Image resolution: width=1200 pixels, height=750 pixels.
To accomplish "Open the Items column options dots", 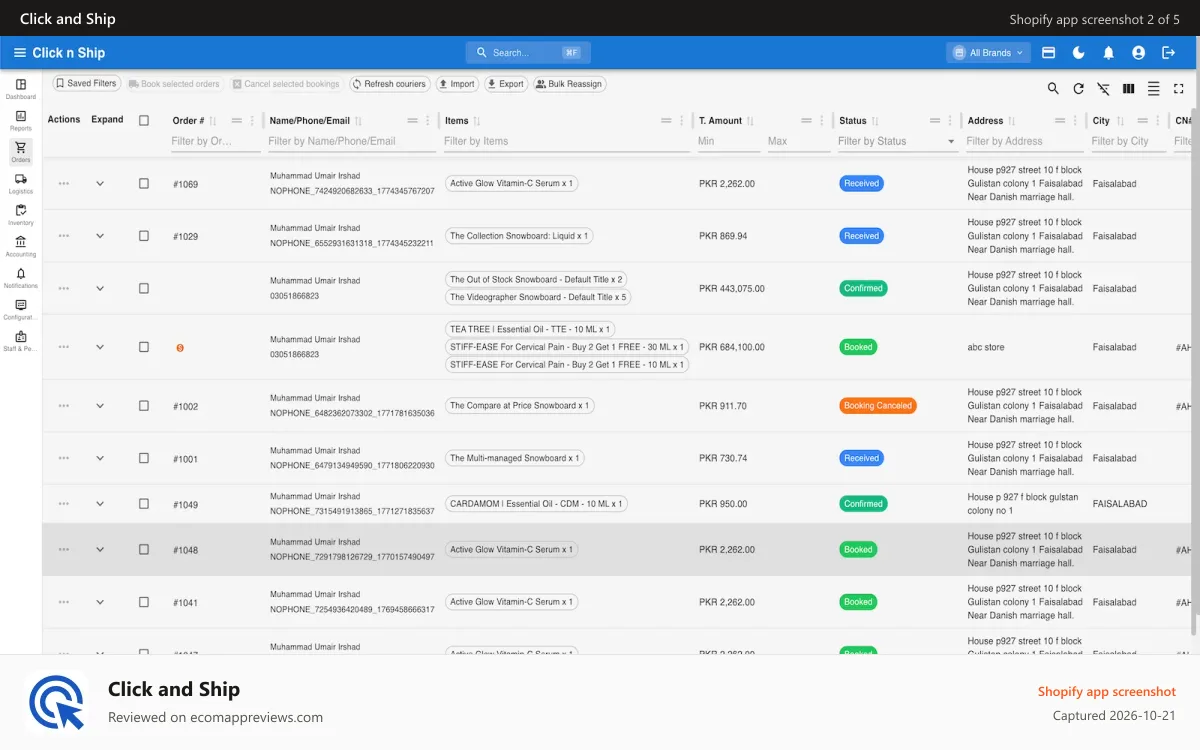I will click(x=682, y=121).
